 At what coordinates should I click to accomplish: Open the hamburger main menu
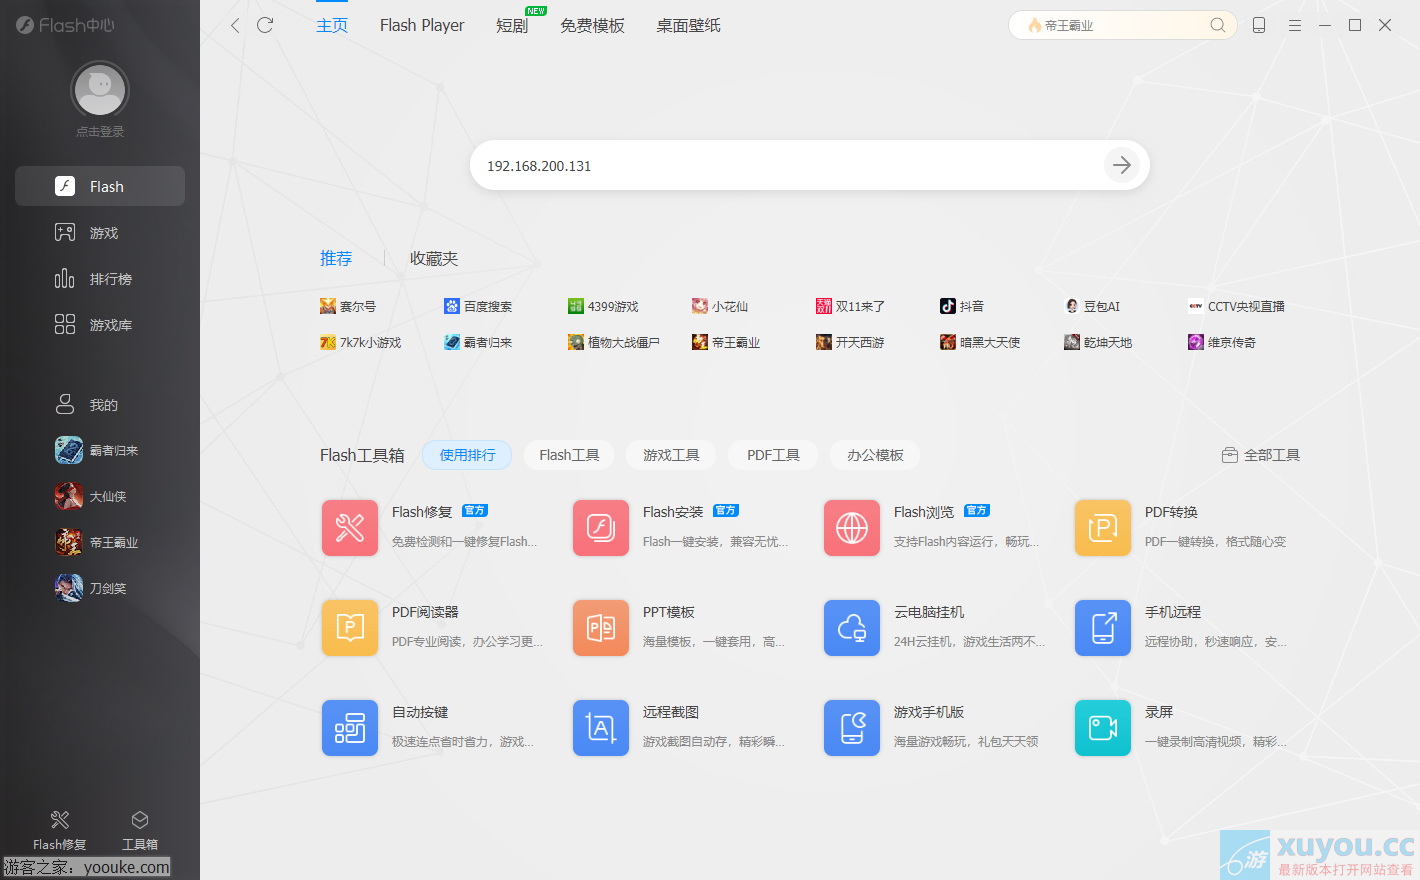[1295, 25]
